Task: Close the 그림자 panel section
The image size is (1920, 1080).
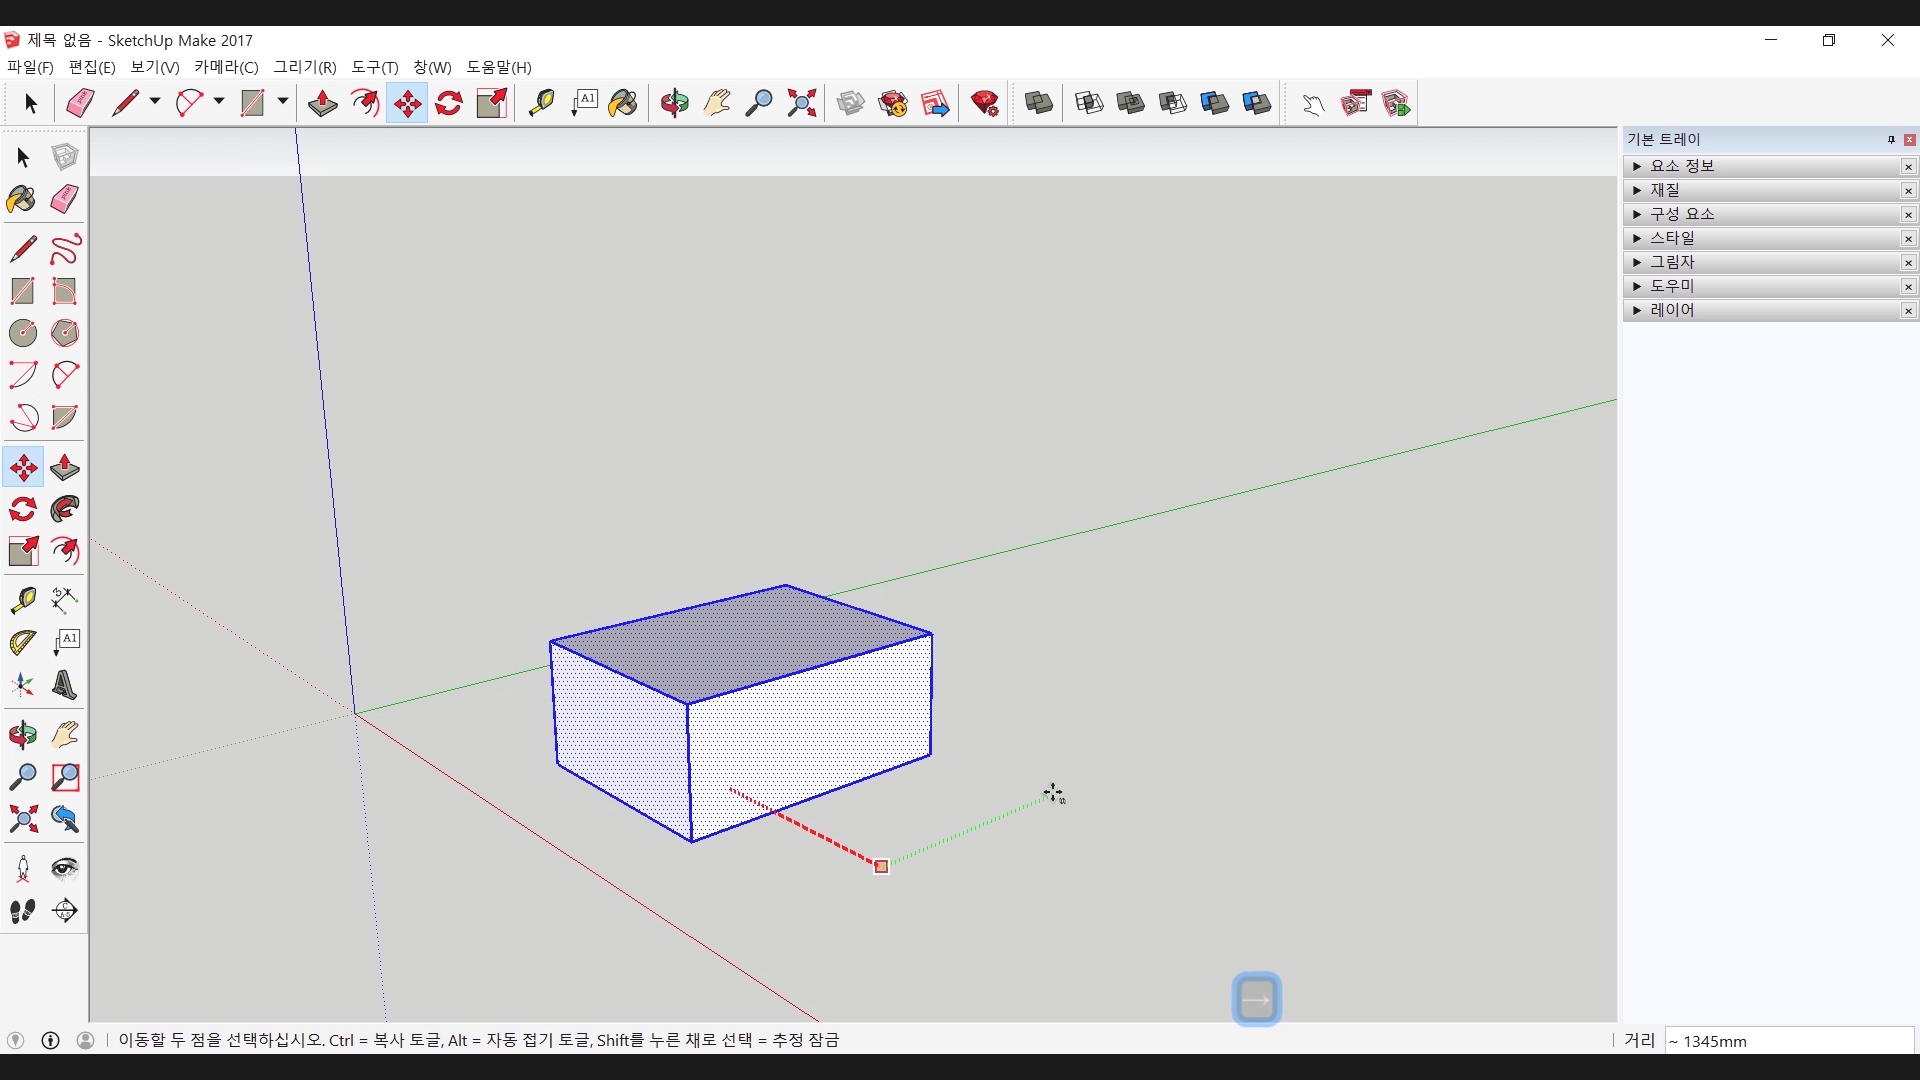Action: [x=1908, y=263]
